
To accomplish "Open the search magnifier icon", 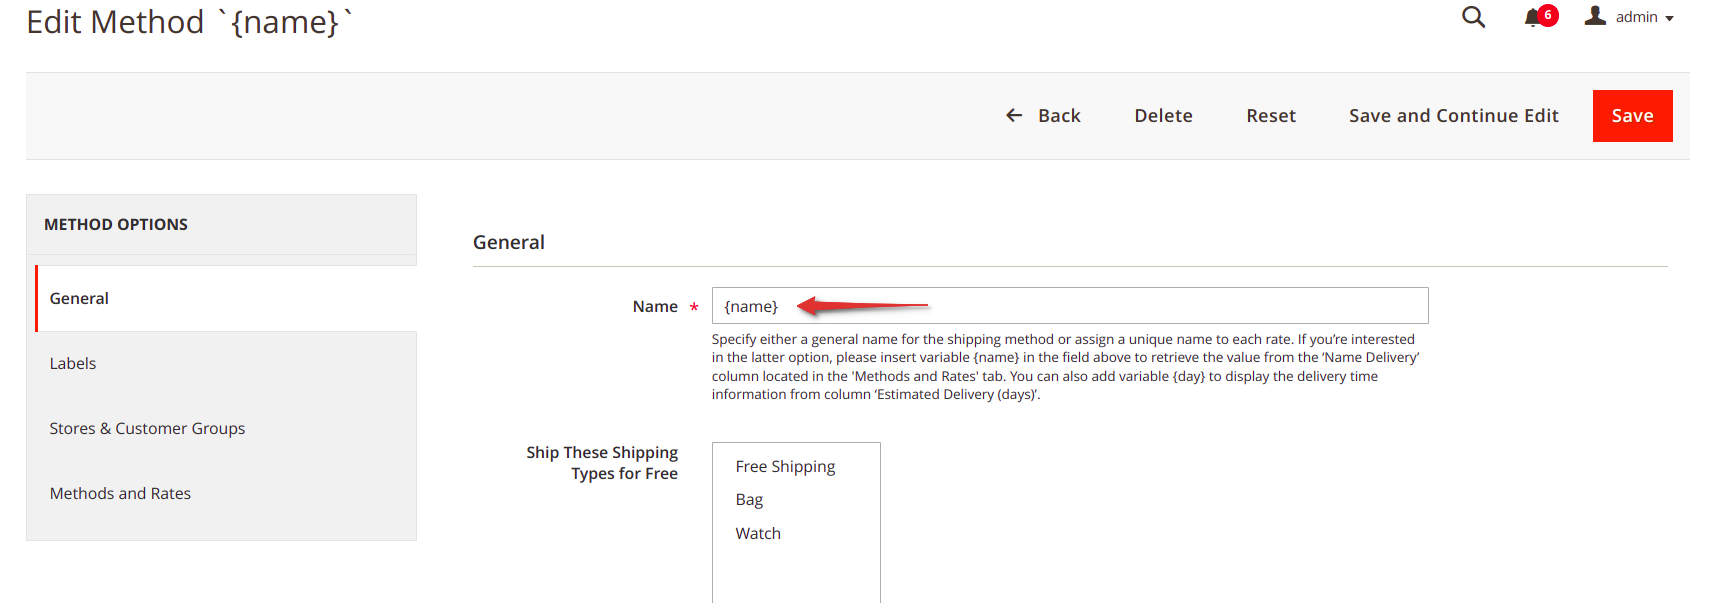I will 1473,17.
